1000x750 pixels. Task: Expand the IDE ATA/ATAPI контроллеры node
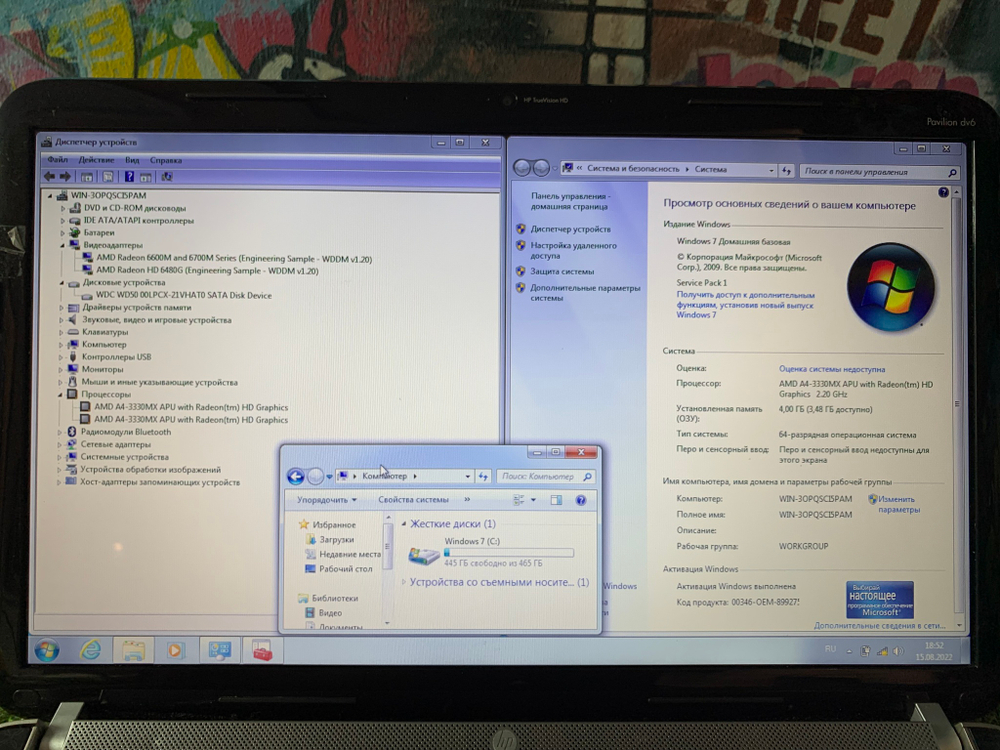click(x=62, y=221)
